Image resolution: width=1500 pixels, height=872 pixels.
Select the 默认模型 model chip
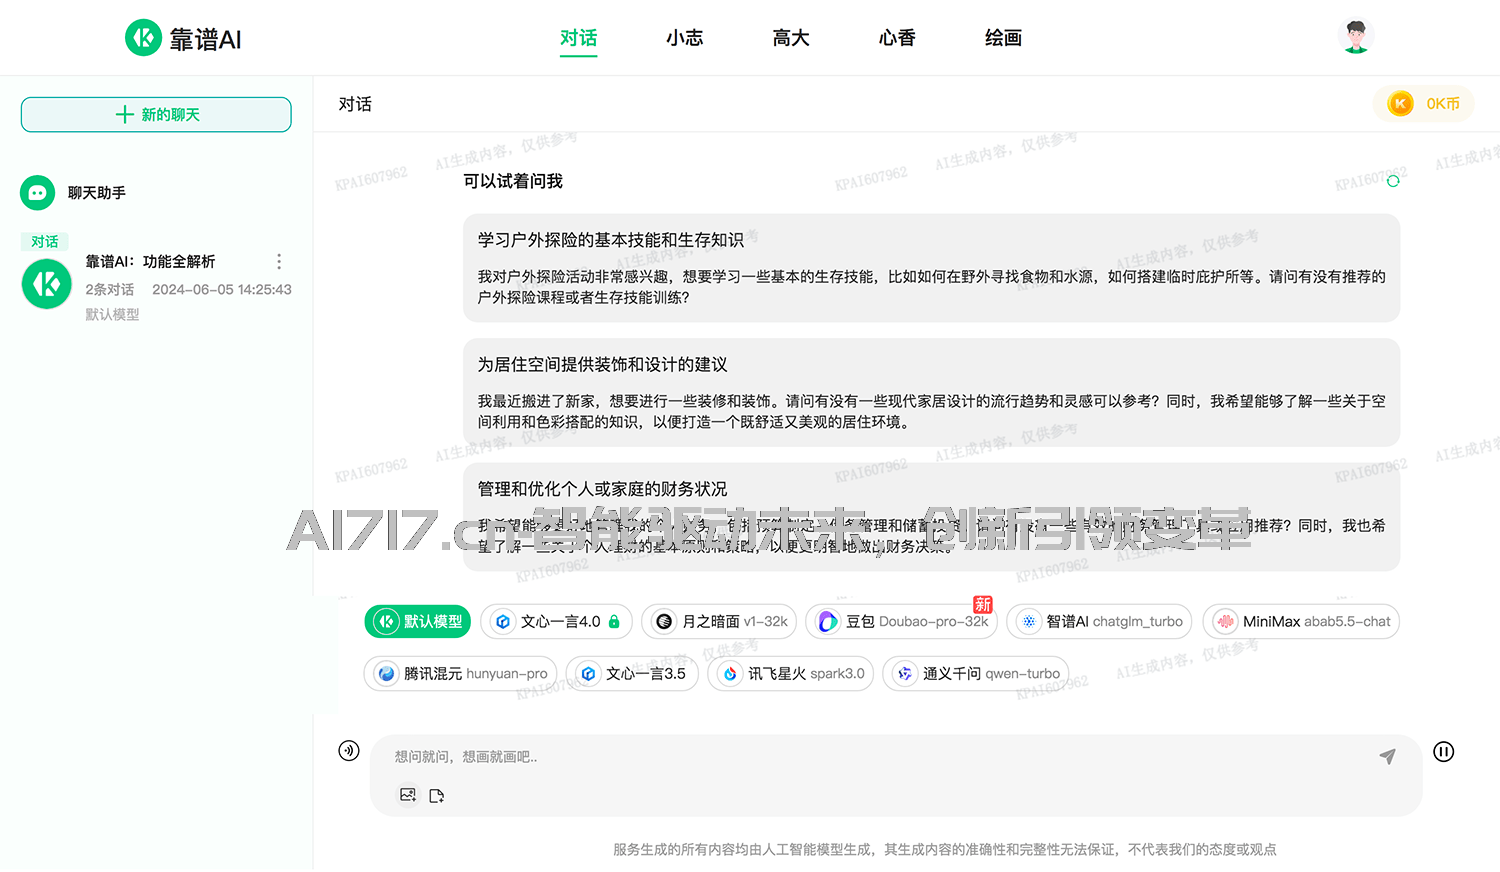tap(418, 621)
